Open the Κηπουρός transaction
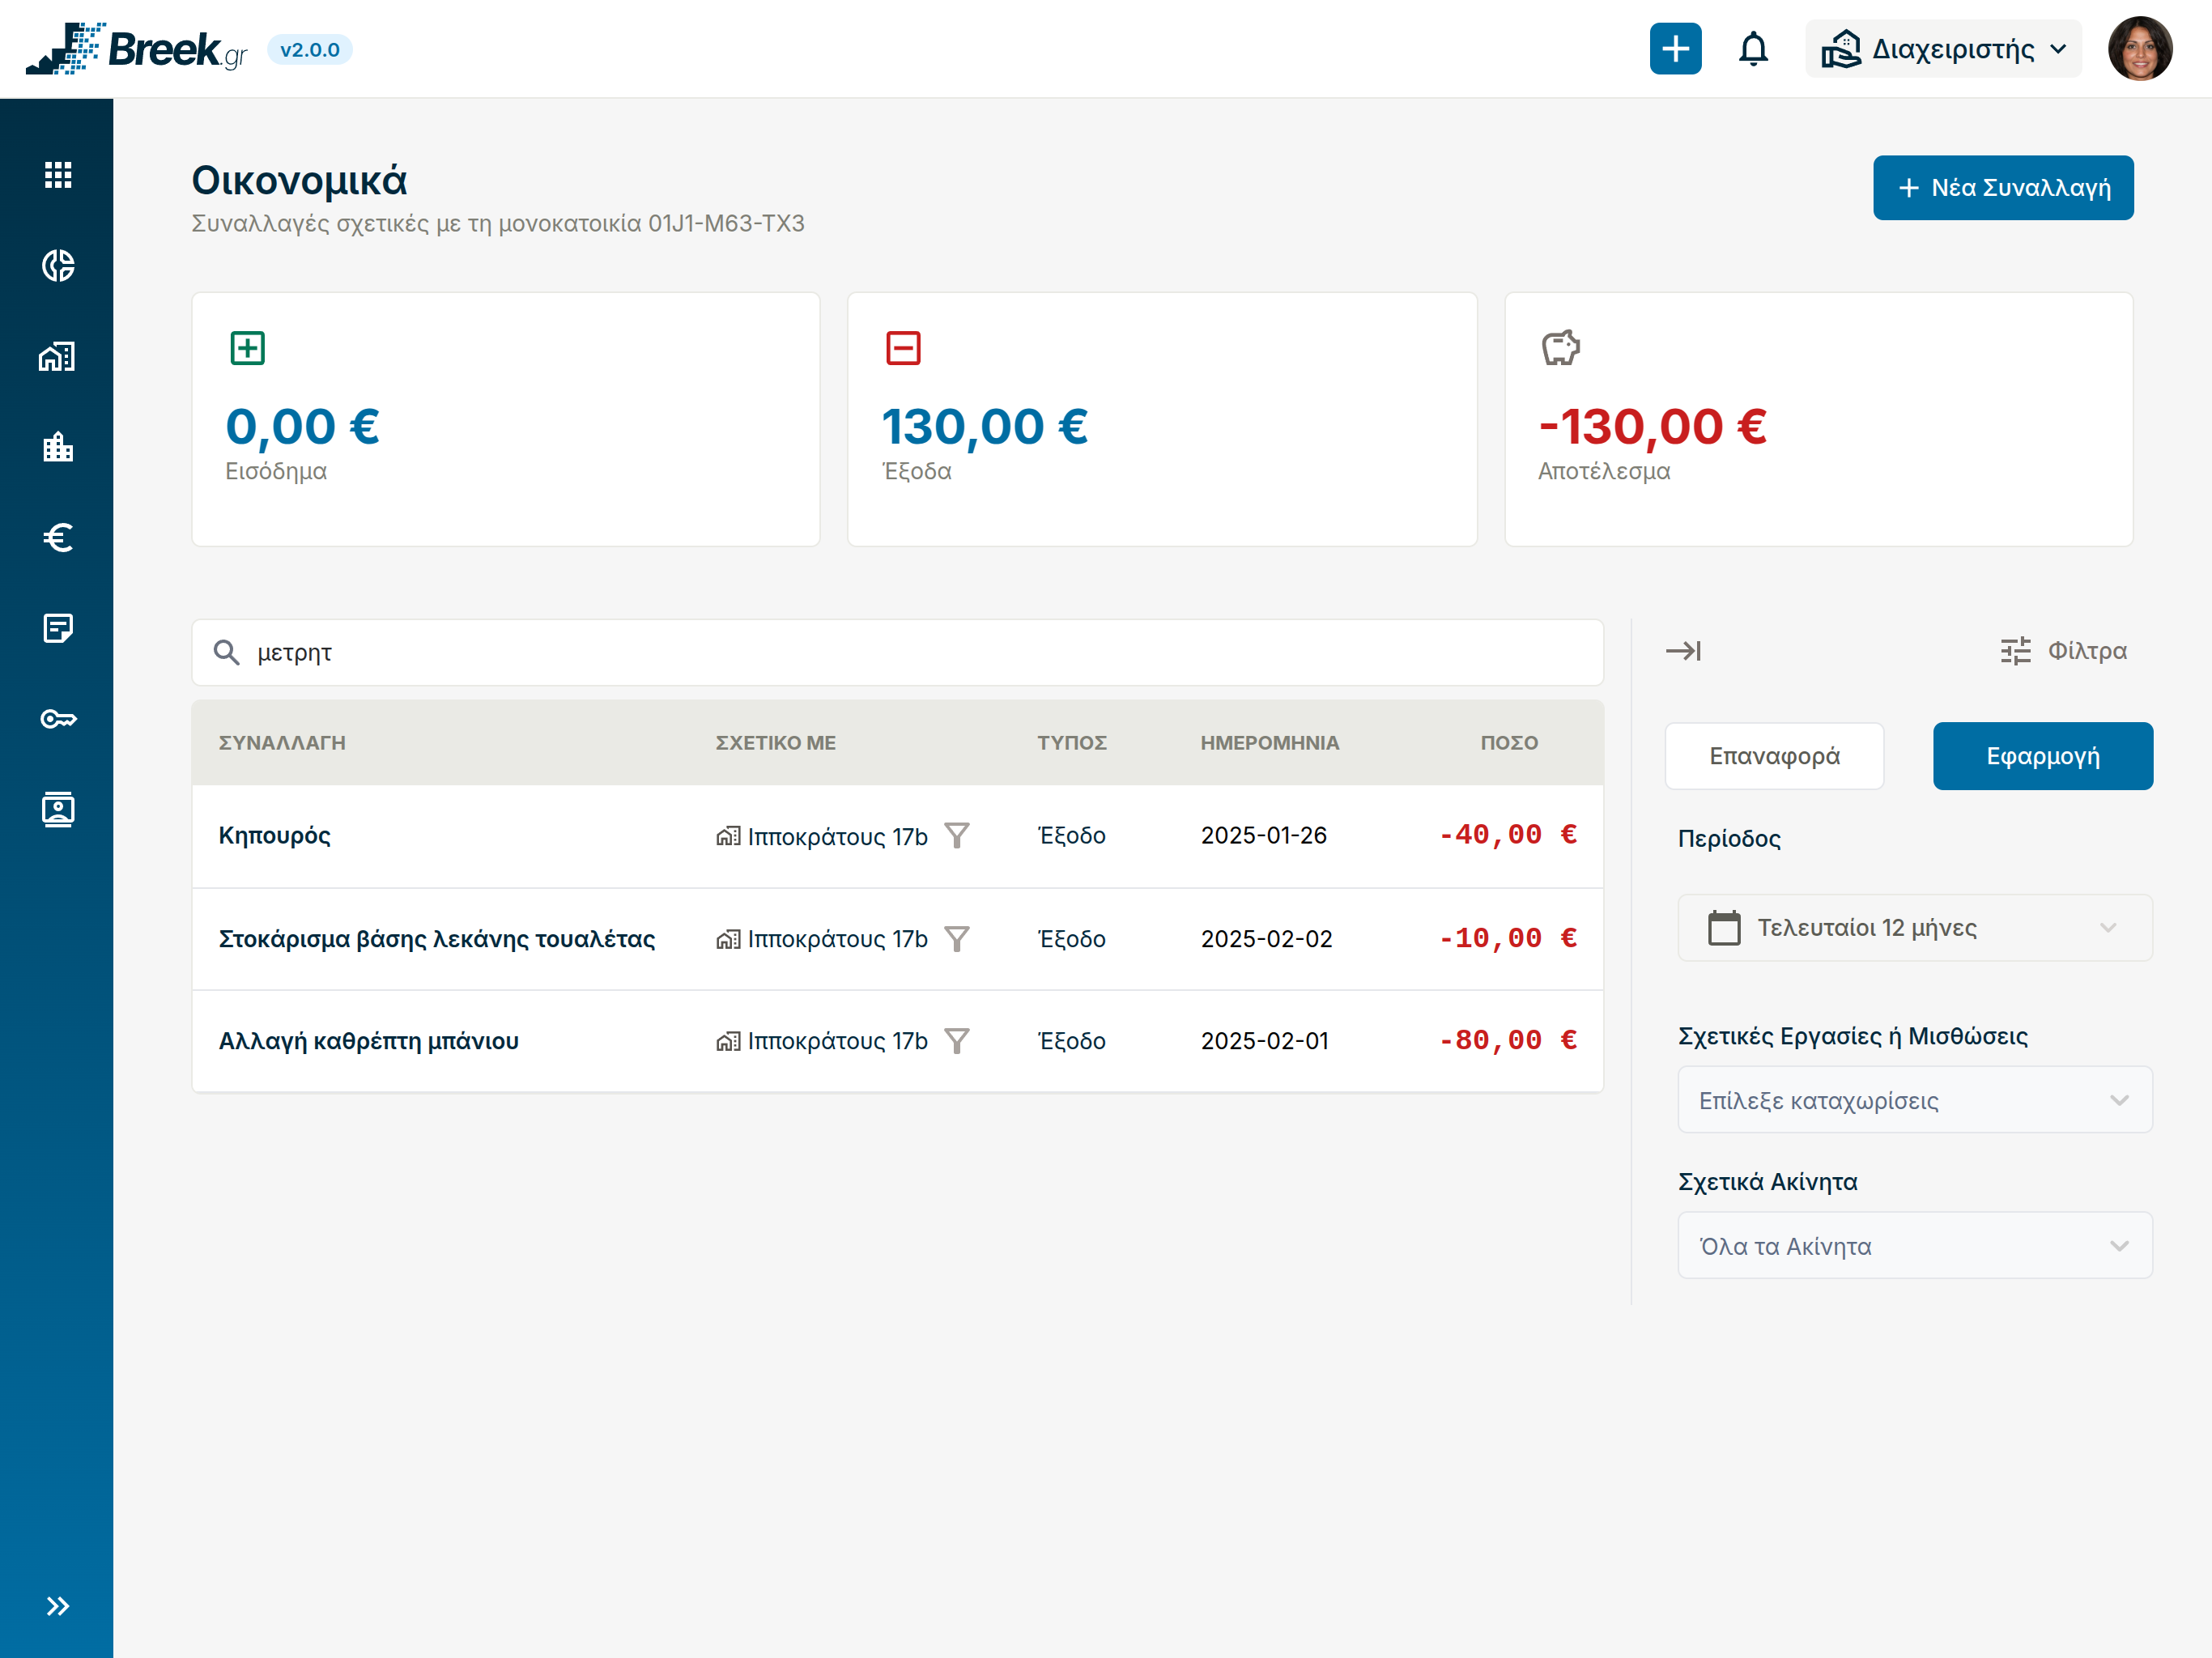The height and width of the screenshot is (1658, 2212). pyautogui.click(x=275, y=836)
